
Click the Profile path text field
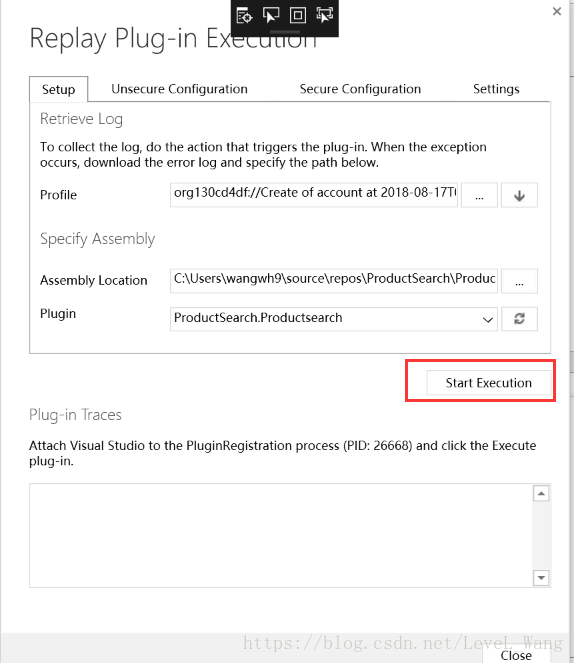click(x=314, y=195)
